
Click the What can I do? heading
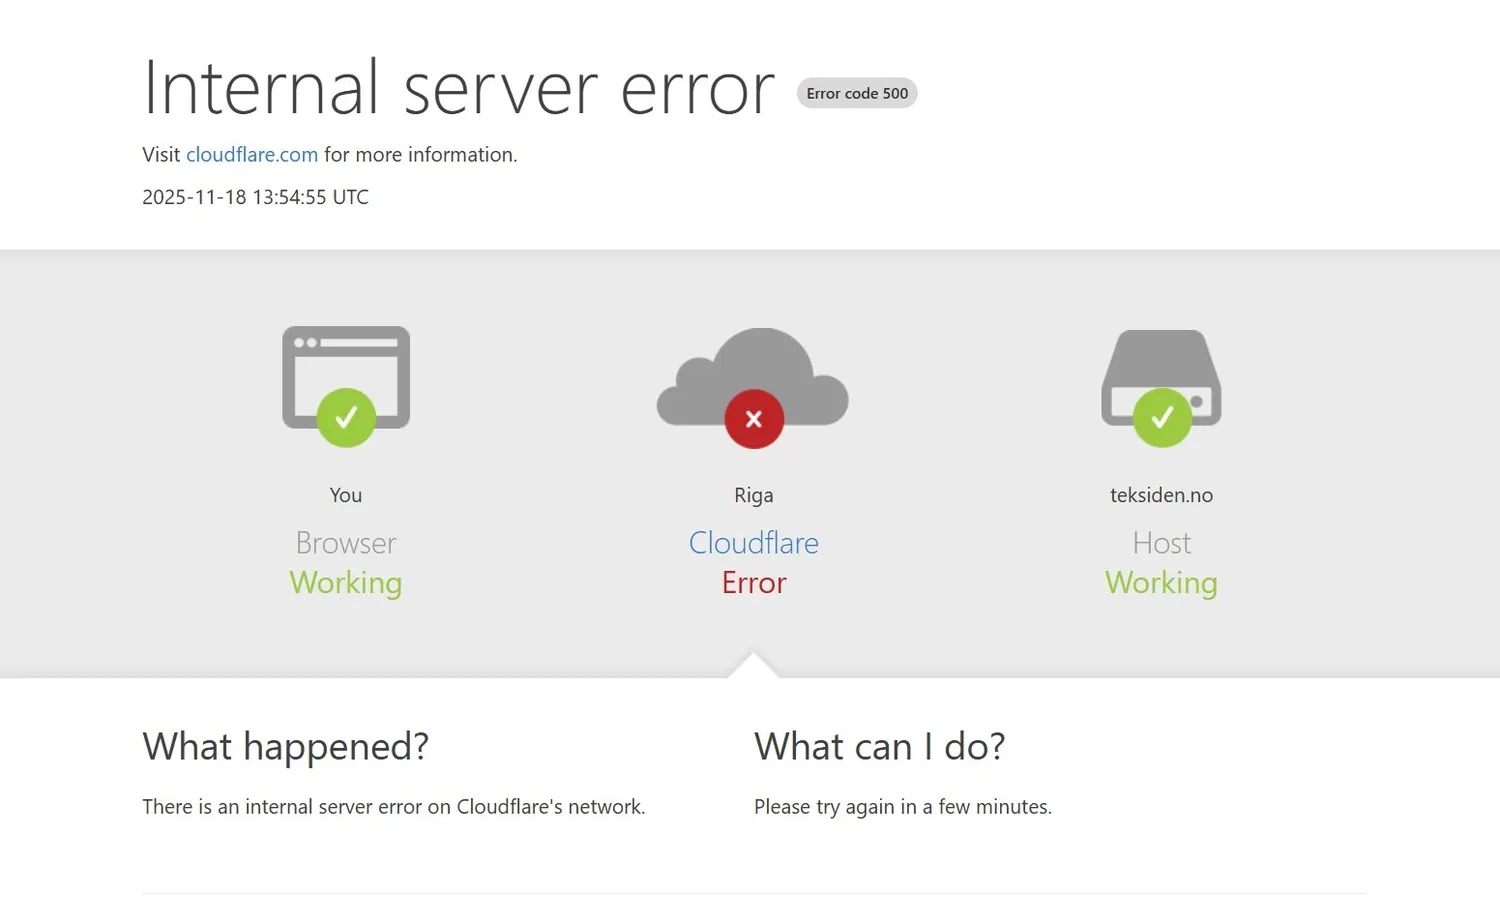pyautogui.click(x=879, y=747)
